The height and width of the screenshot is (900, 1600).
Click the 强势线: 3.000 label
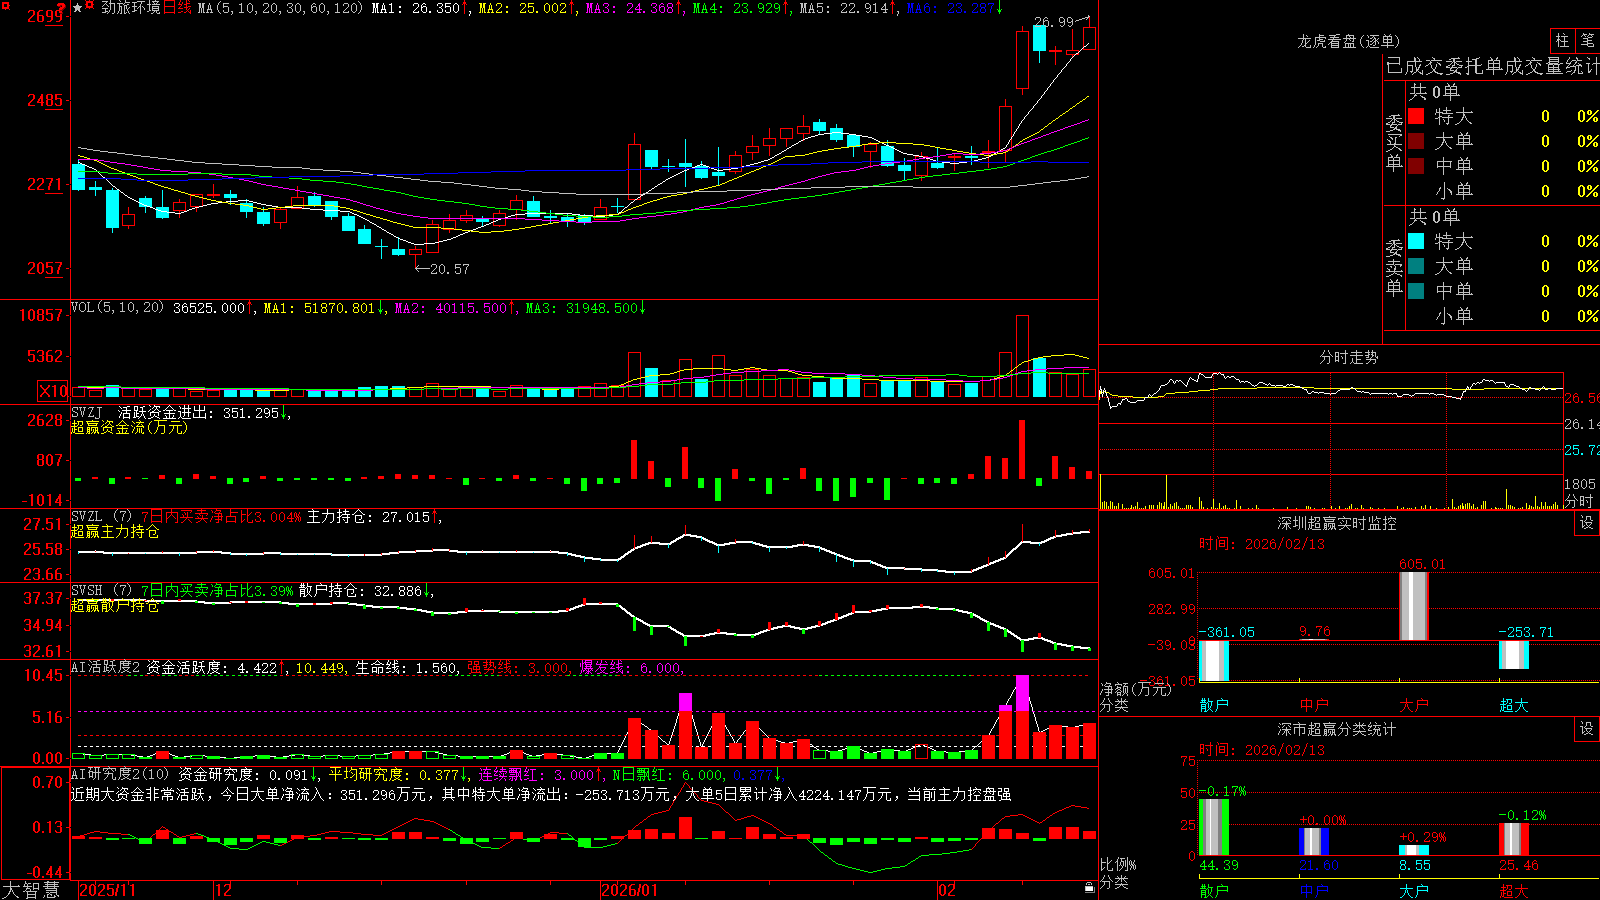(x=517, y=668)
